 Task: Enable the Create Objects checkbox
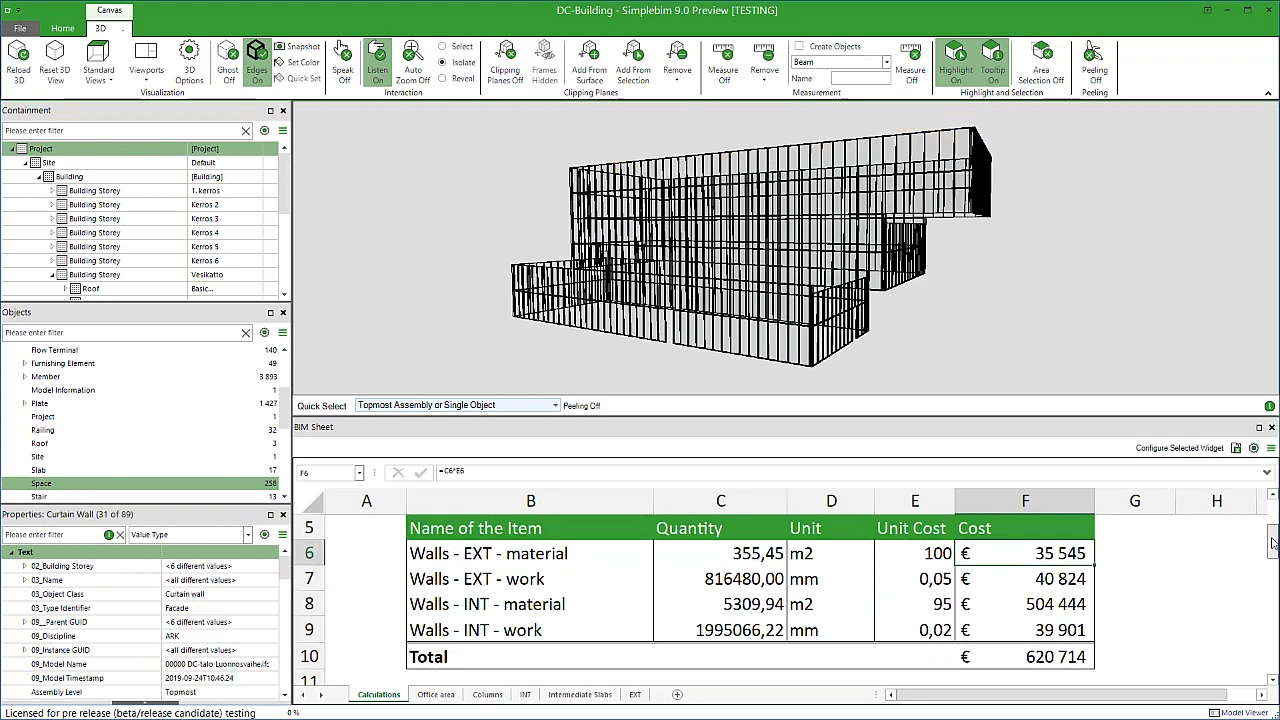tap(799, 46)
